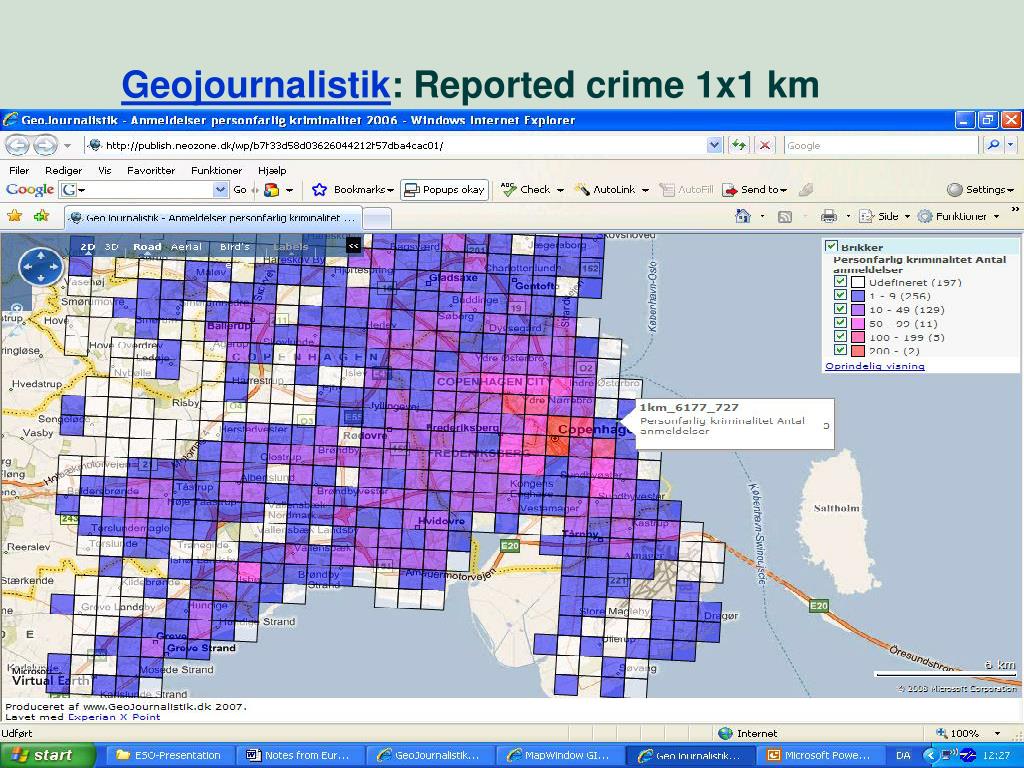Toggle the 200 - (2) checkbox
The image size is (1024, 768).
(840, 350)
